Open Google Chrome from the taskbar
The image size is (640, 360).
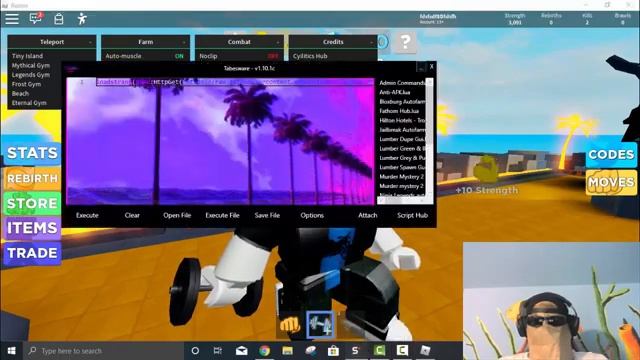[x=264, y=351]
